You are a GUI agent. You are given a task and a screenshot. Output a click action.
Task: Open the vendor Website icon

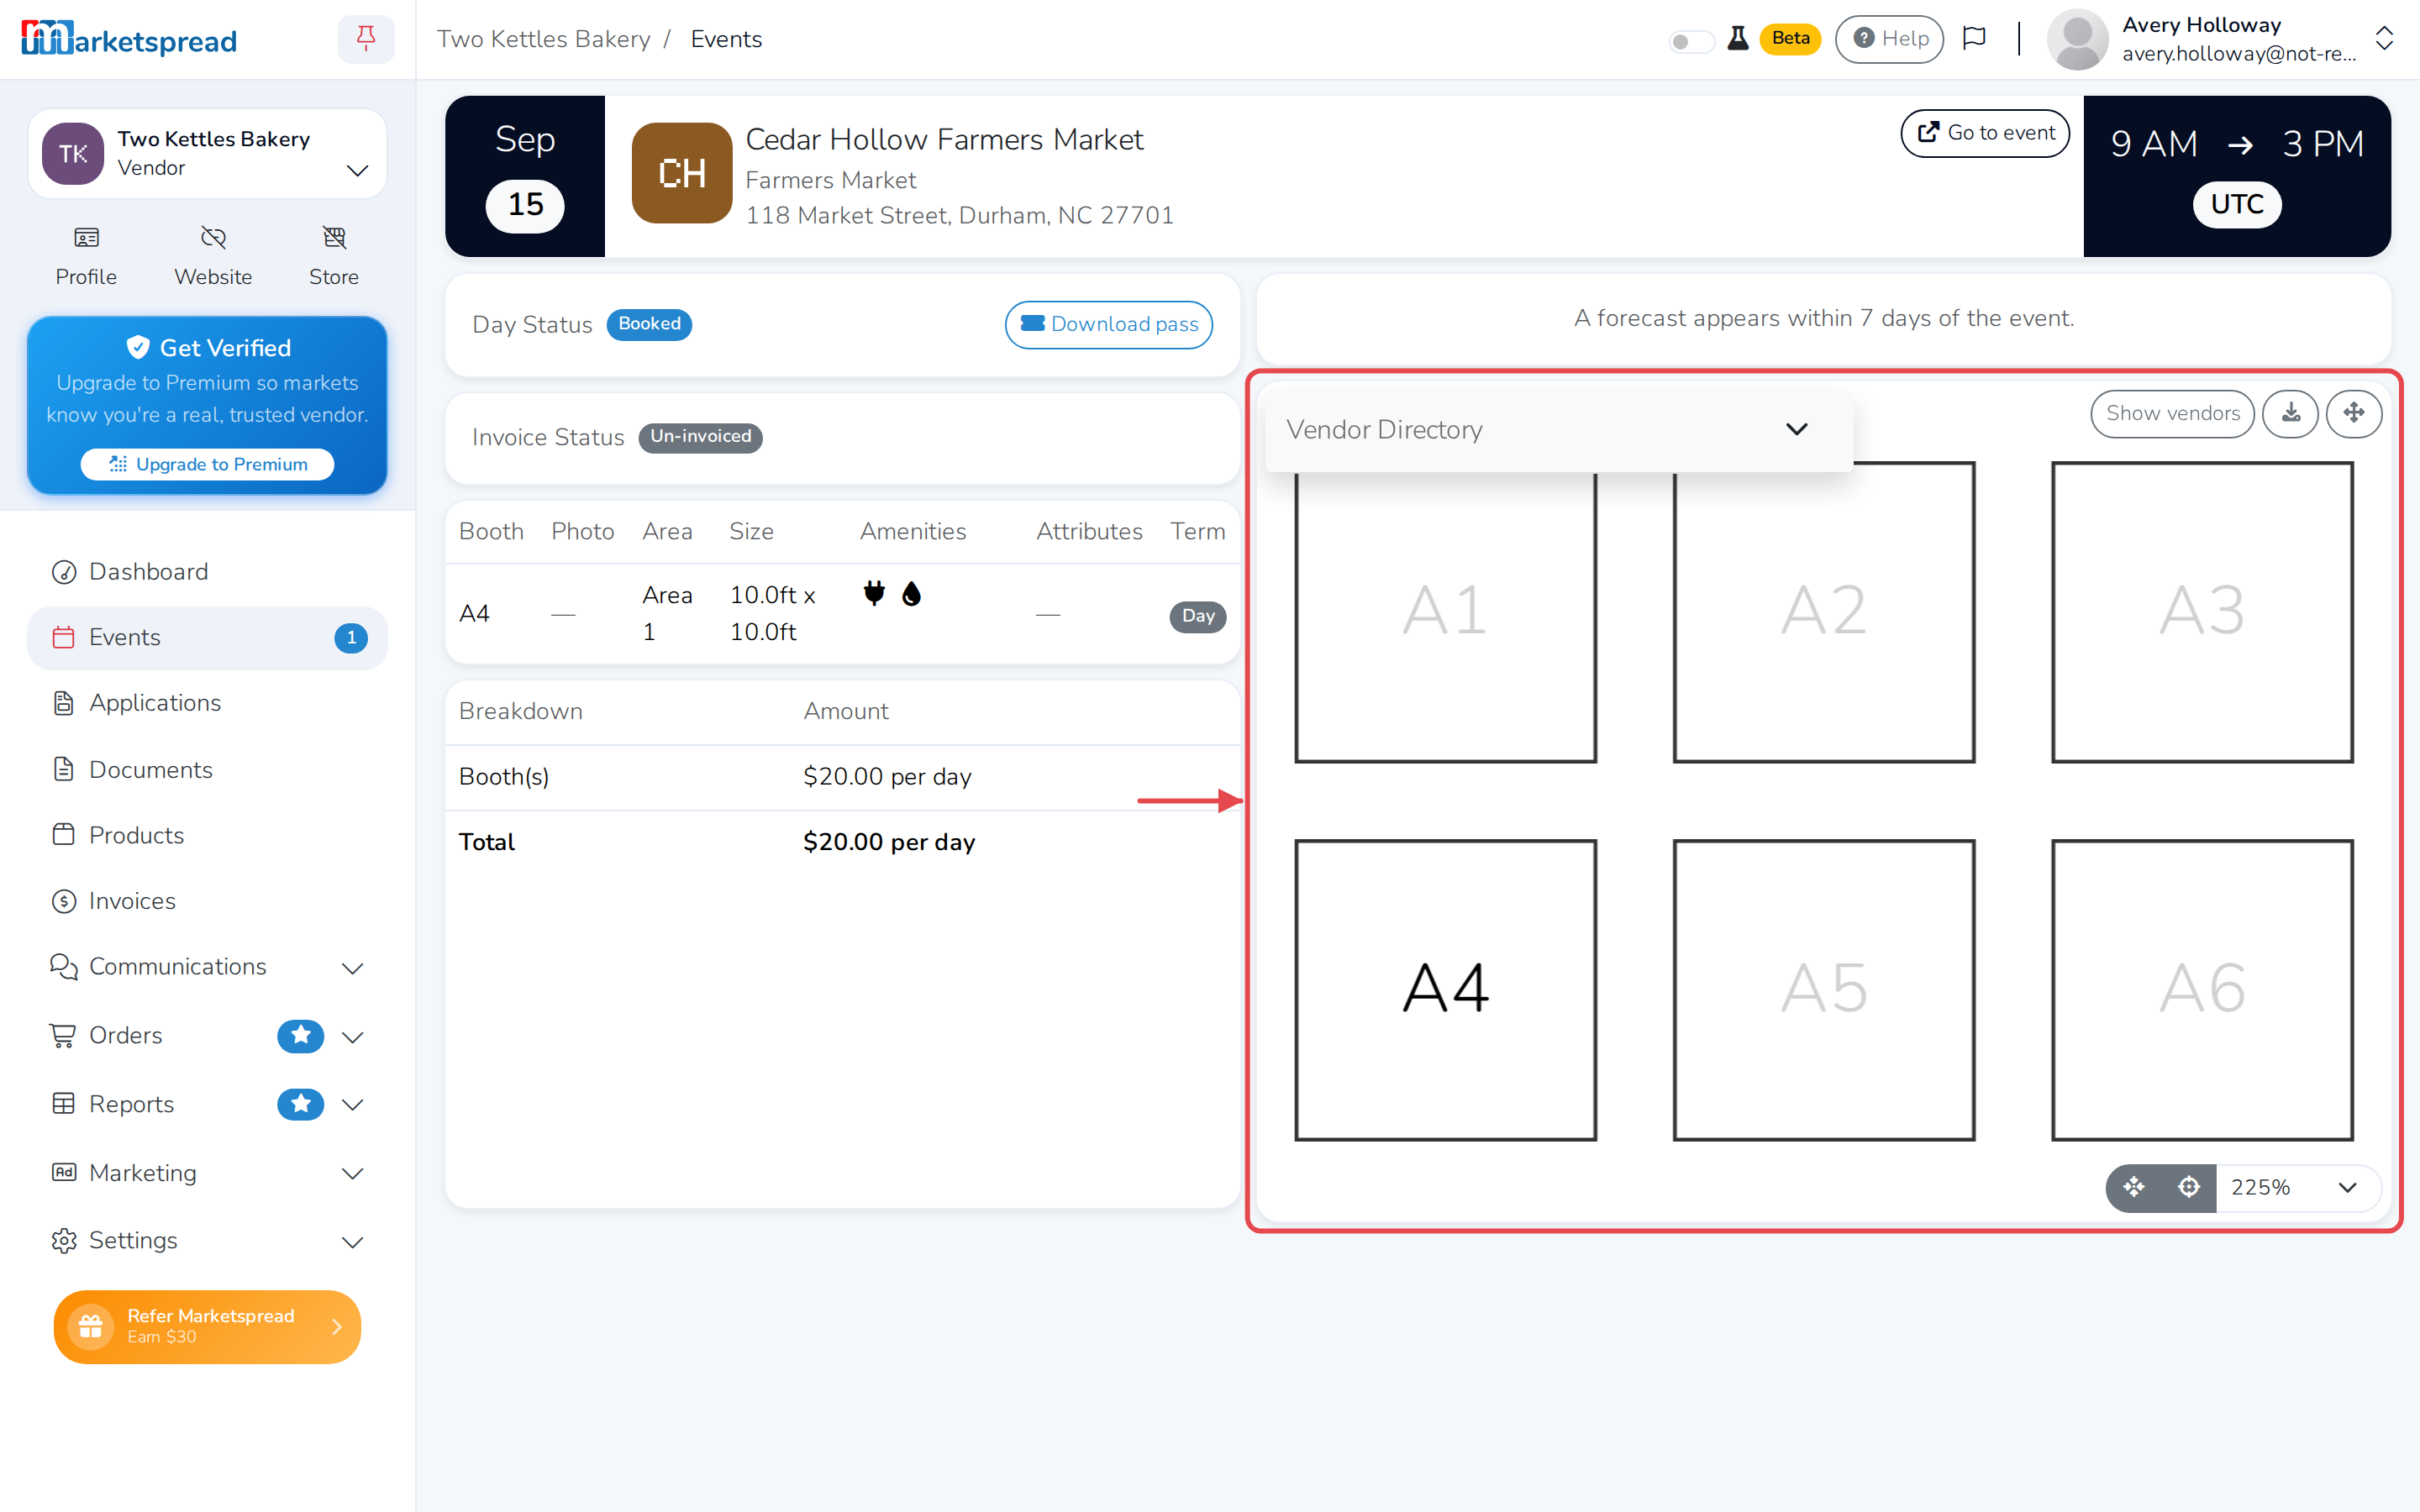[x=213, y=256]
